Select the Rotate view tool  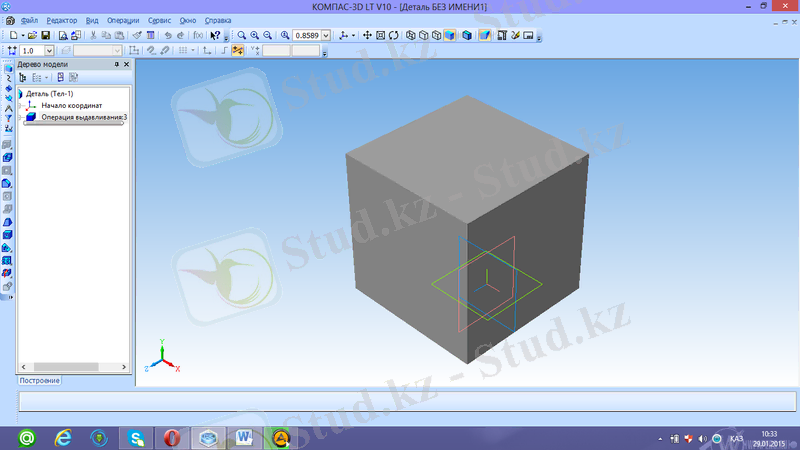click(393, 35)
